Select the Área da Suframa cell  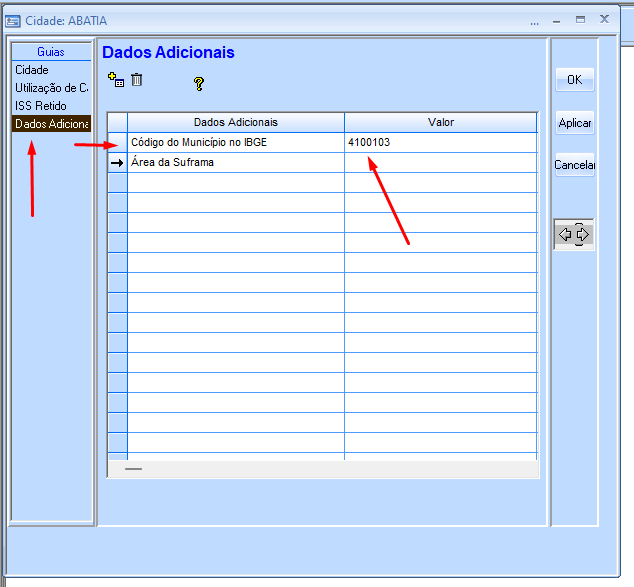[x=236, y=163]
